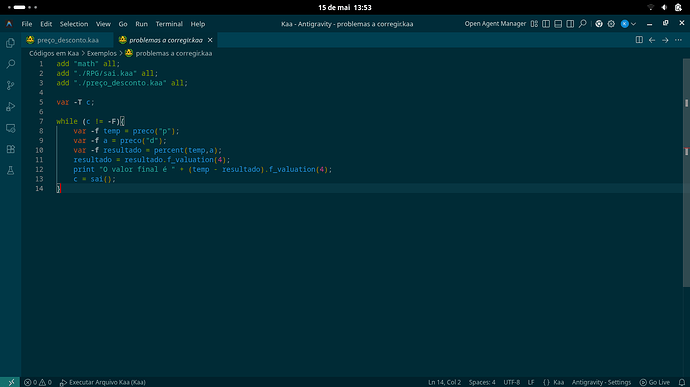Expand the account dropdown chevron
The width and height of the screenshot is (690, 387).
pos(634,24)
